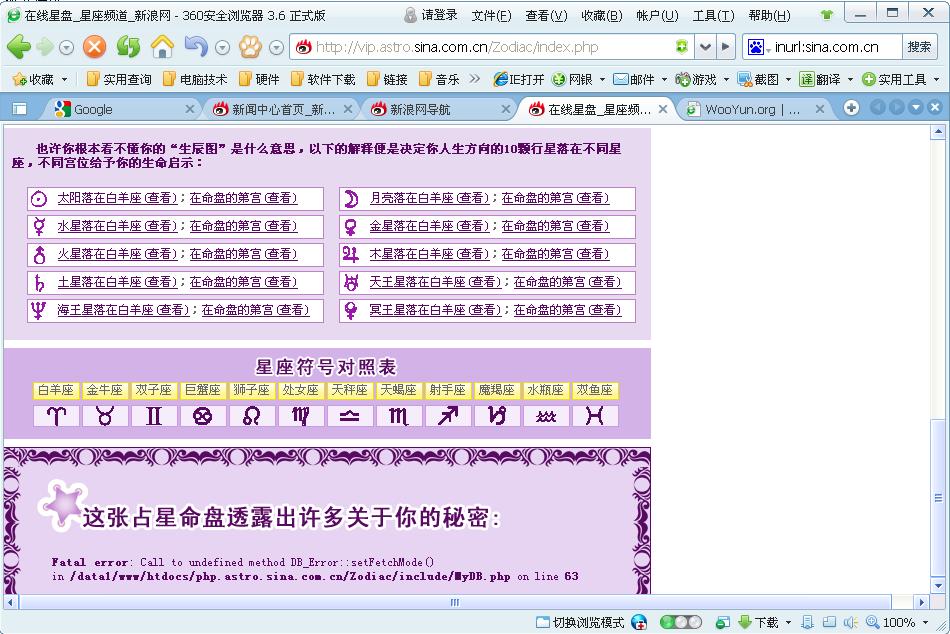Open the 电脑技术 bookmark folder
Screen dimensions: 950x634
[196, 79]
